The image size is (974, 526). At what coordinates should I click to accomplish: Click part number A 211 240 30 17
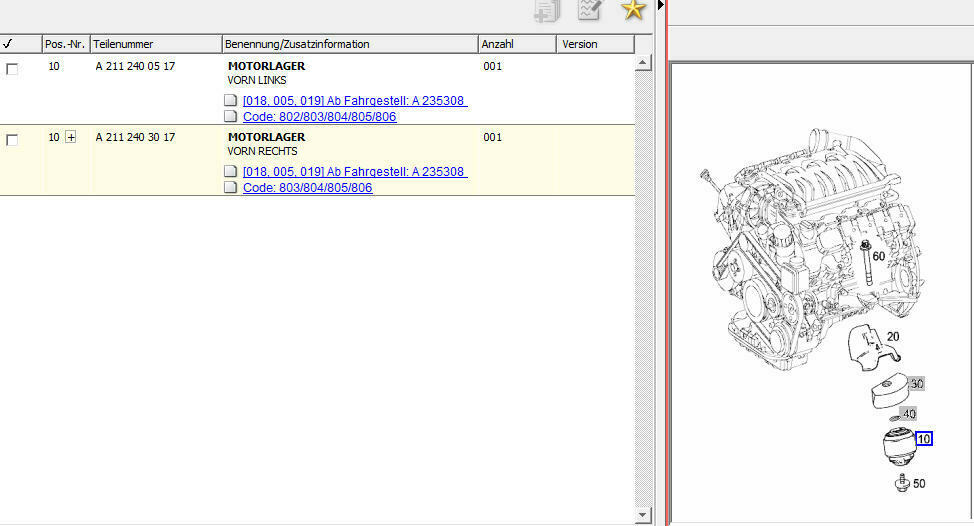point(135,137)
